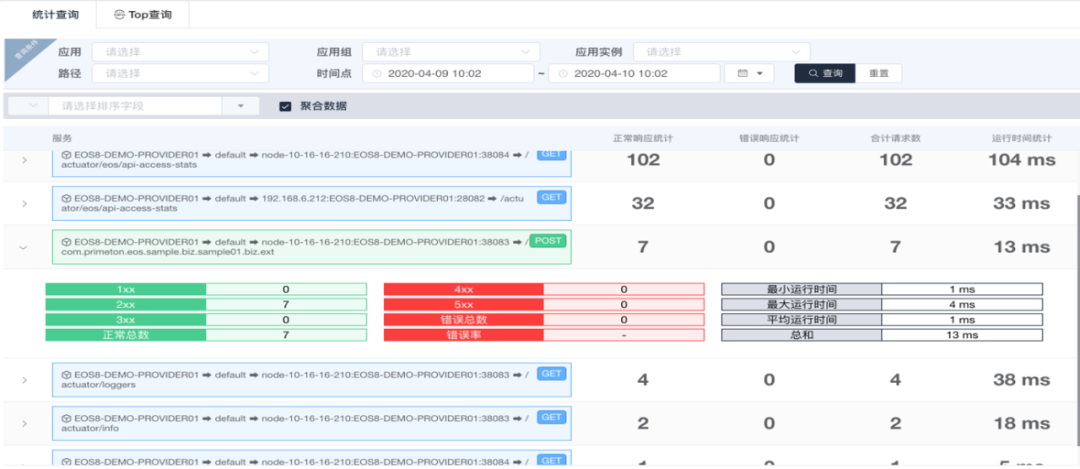Image resolution: width=1080 pixels, height=469 pixels.
Task: Click the red 5xx status label
Action: [464, 304]
